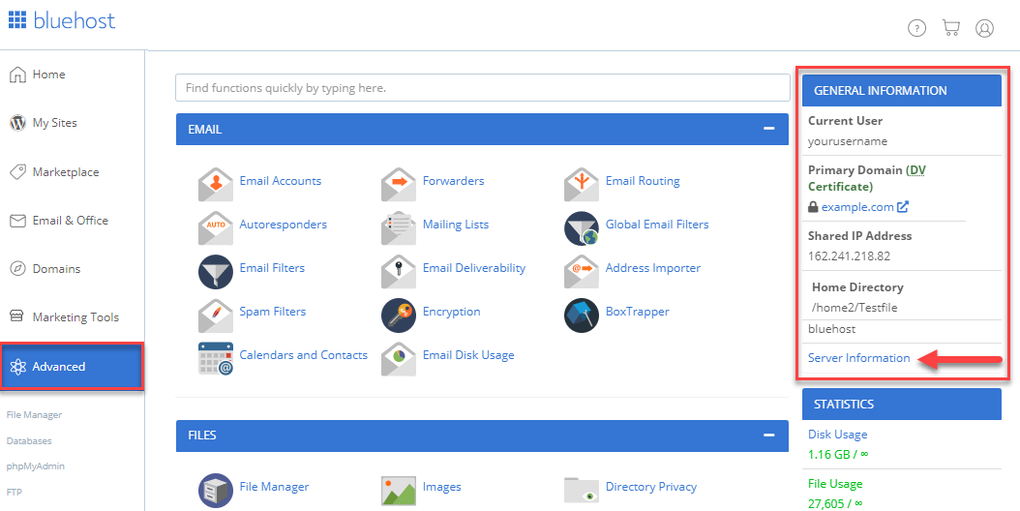
Task: Click the shopping cart icon
Action: pos(950,28)
